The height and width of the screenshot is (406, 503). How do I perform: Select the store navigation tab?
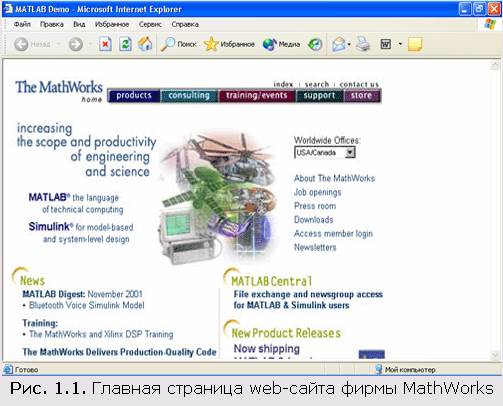(362, 96)
